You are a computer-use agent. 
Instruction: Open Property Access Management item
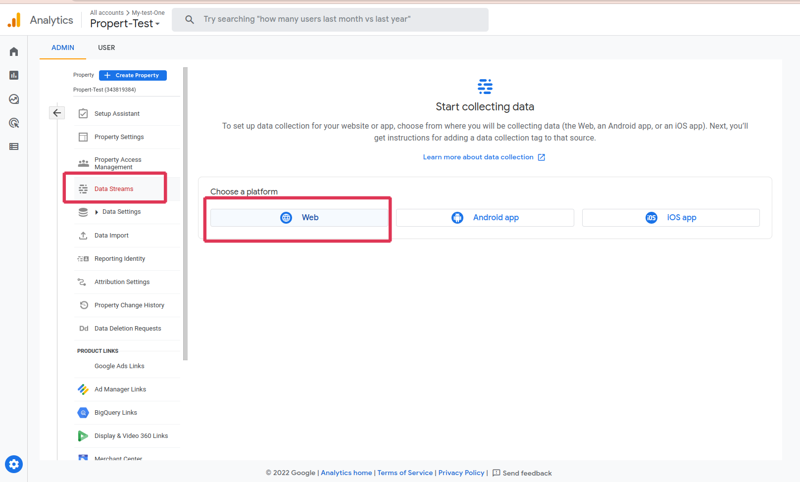tap(118, 163)
